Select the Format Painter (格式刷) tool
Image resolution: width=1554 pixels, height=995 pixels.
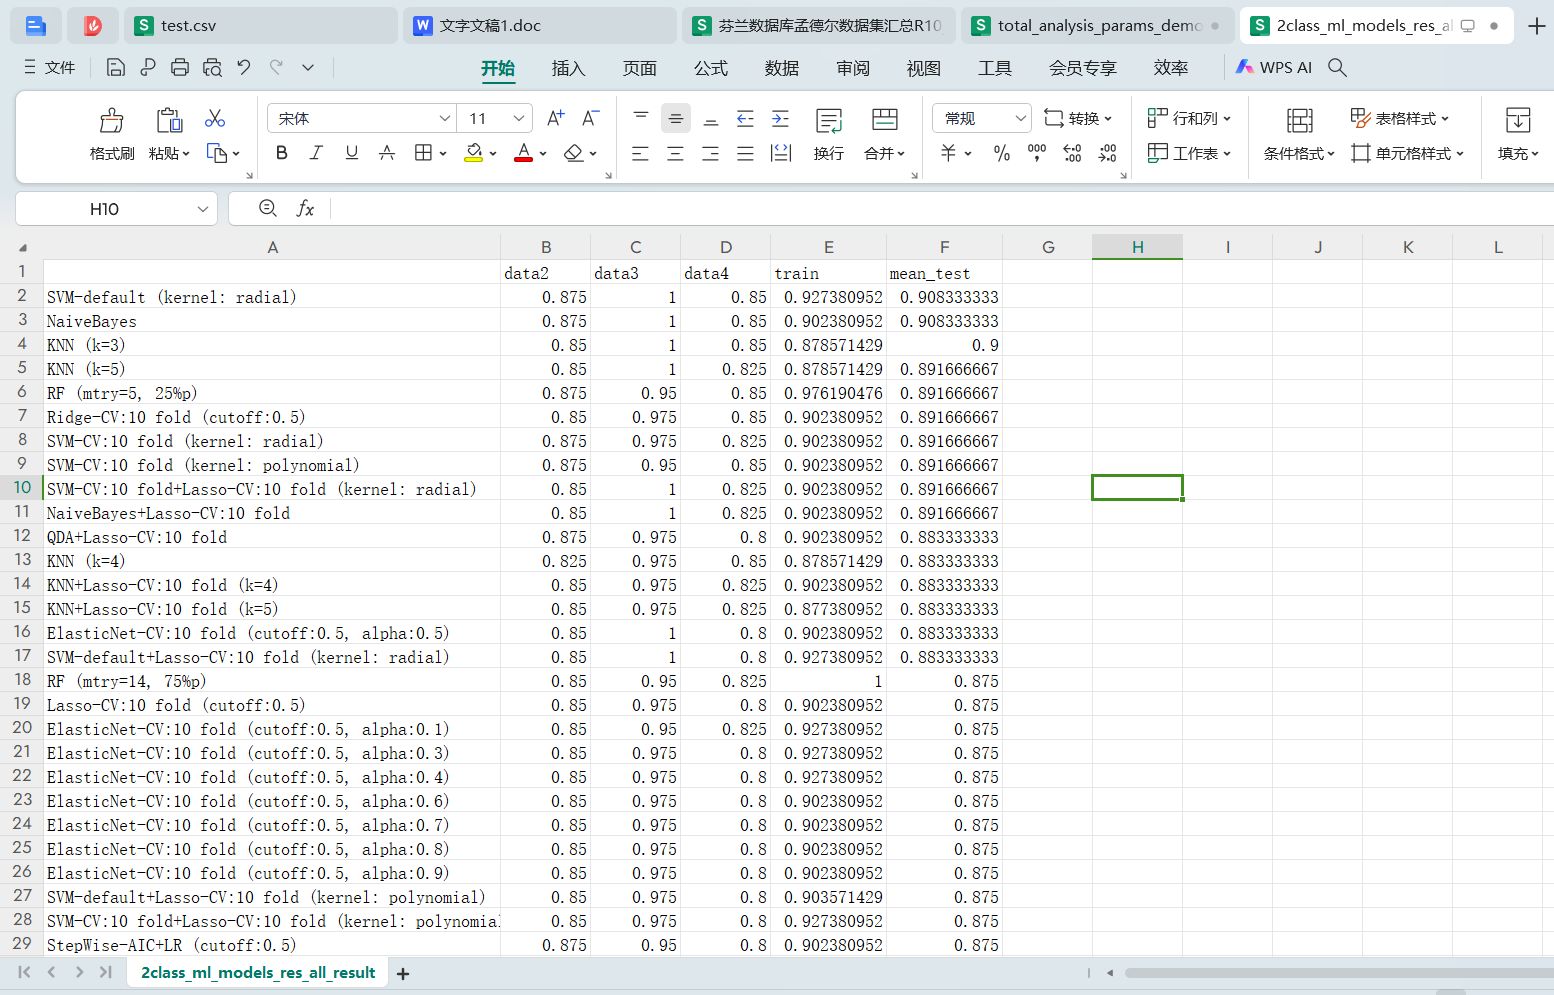click(112, 134)
